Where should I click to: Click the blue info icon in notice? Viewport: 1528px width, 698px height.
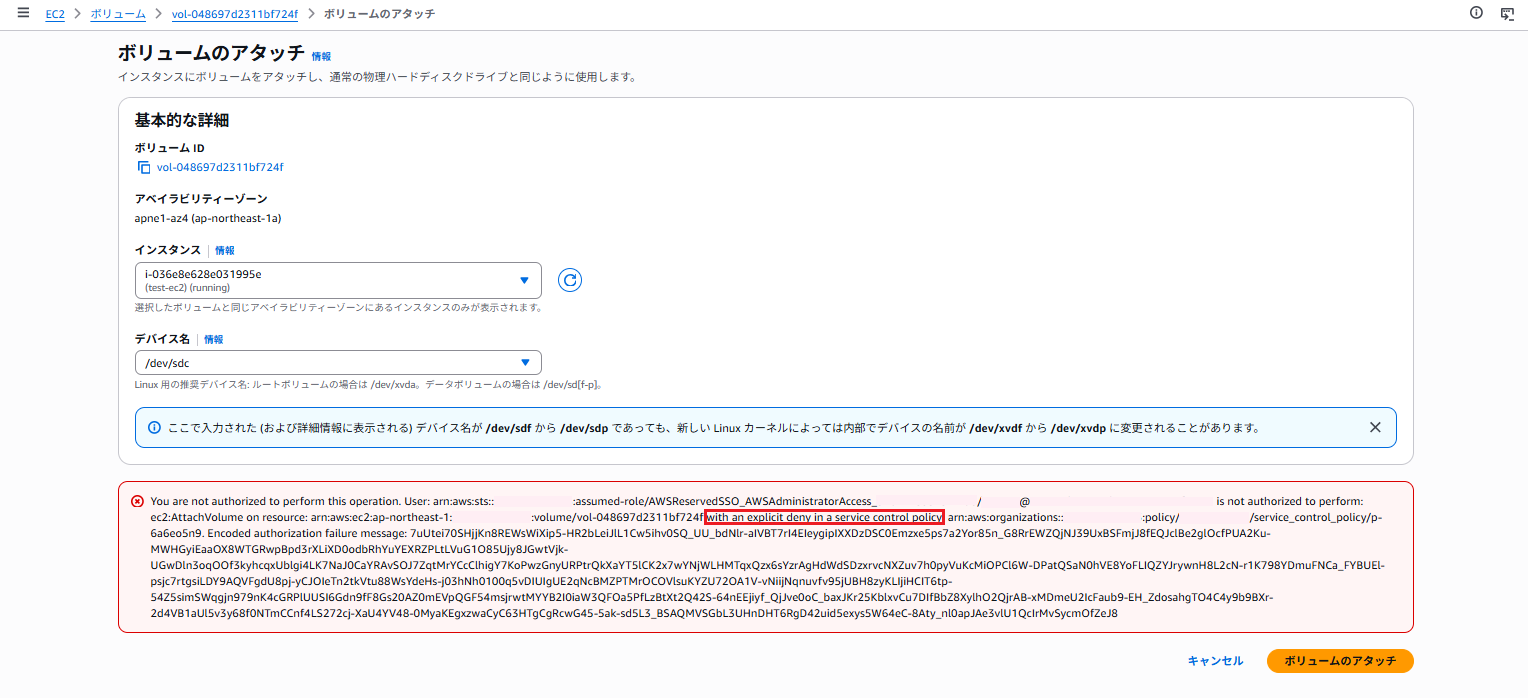[154, 427]
